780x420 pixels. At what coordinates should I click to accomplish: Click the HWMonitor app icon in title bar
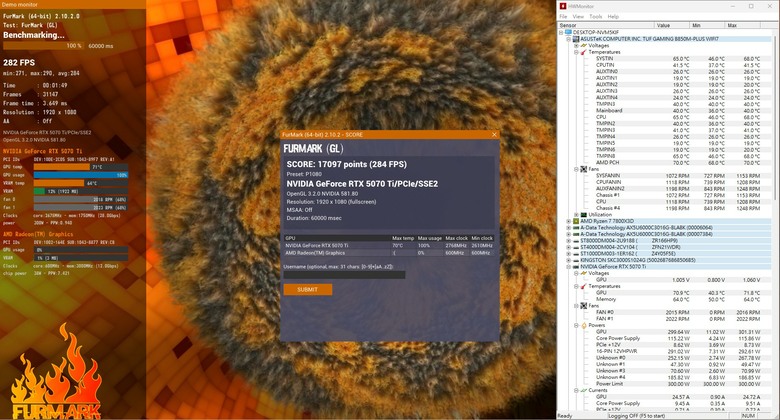563,6
